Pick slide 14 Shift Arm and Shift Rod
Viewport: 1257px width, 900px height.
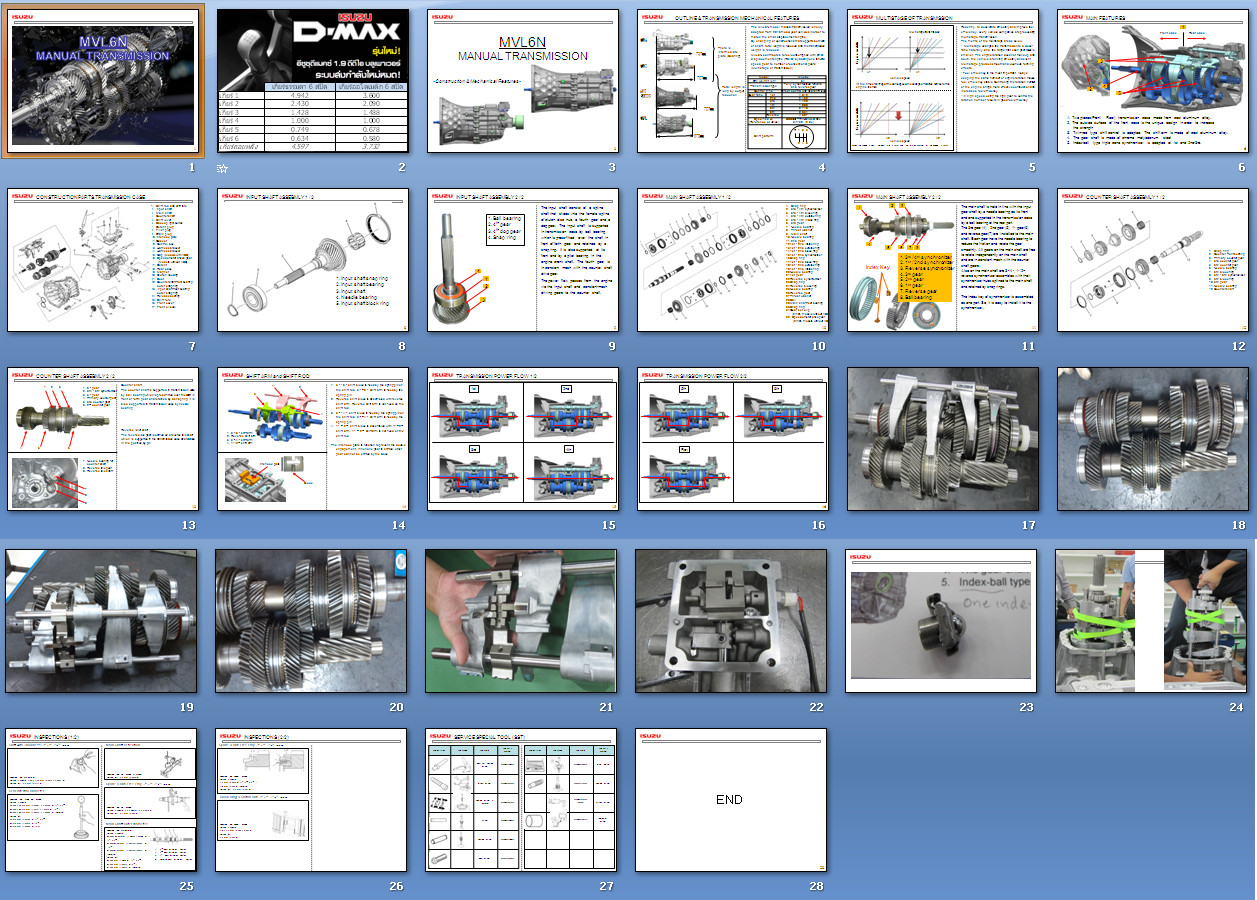(313, 439)
